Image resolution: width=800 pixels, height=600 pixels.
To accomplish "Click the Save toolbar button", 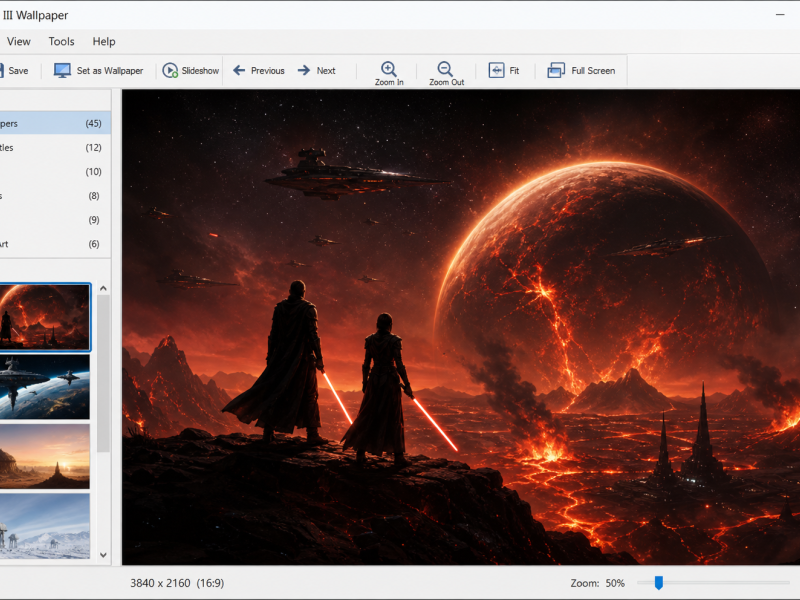I will coord(14,70).
